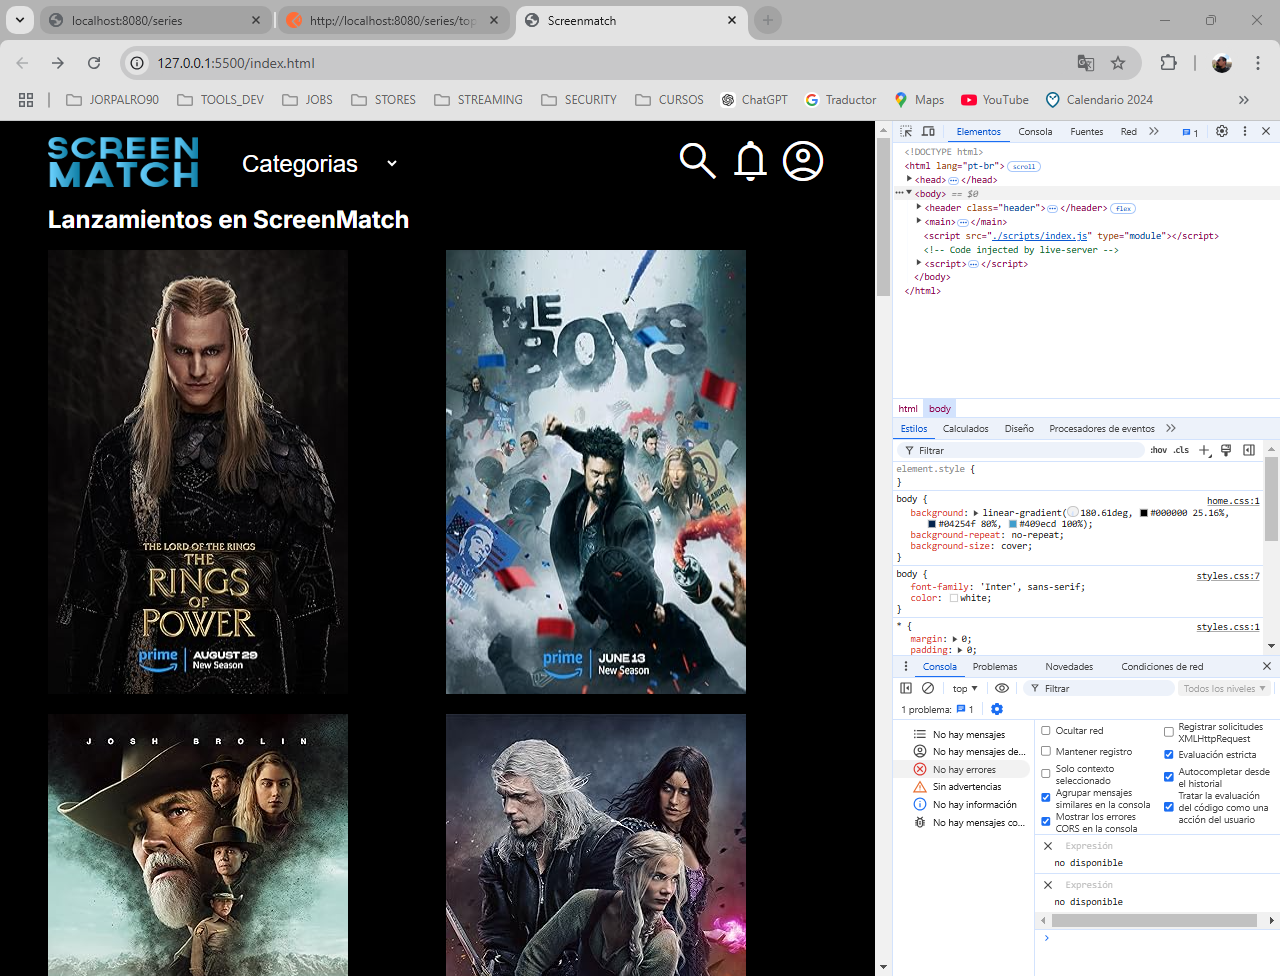This screenshot has width=1280, height=976.
Task: Open the Chrome extensions puzzle icon
Action: click(1168, 63)
